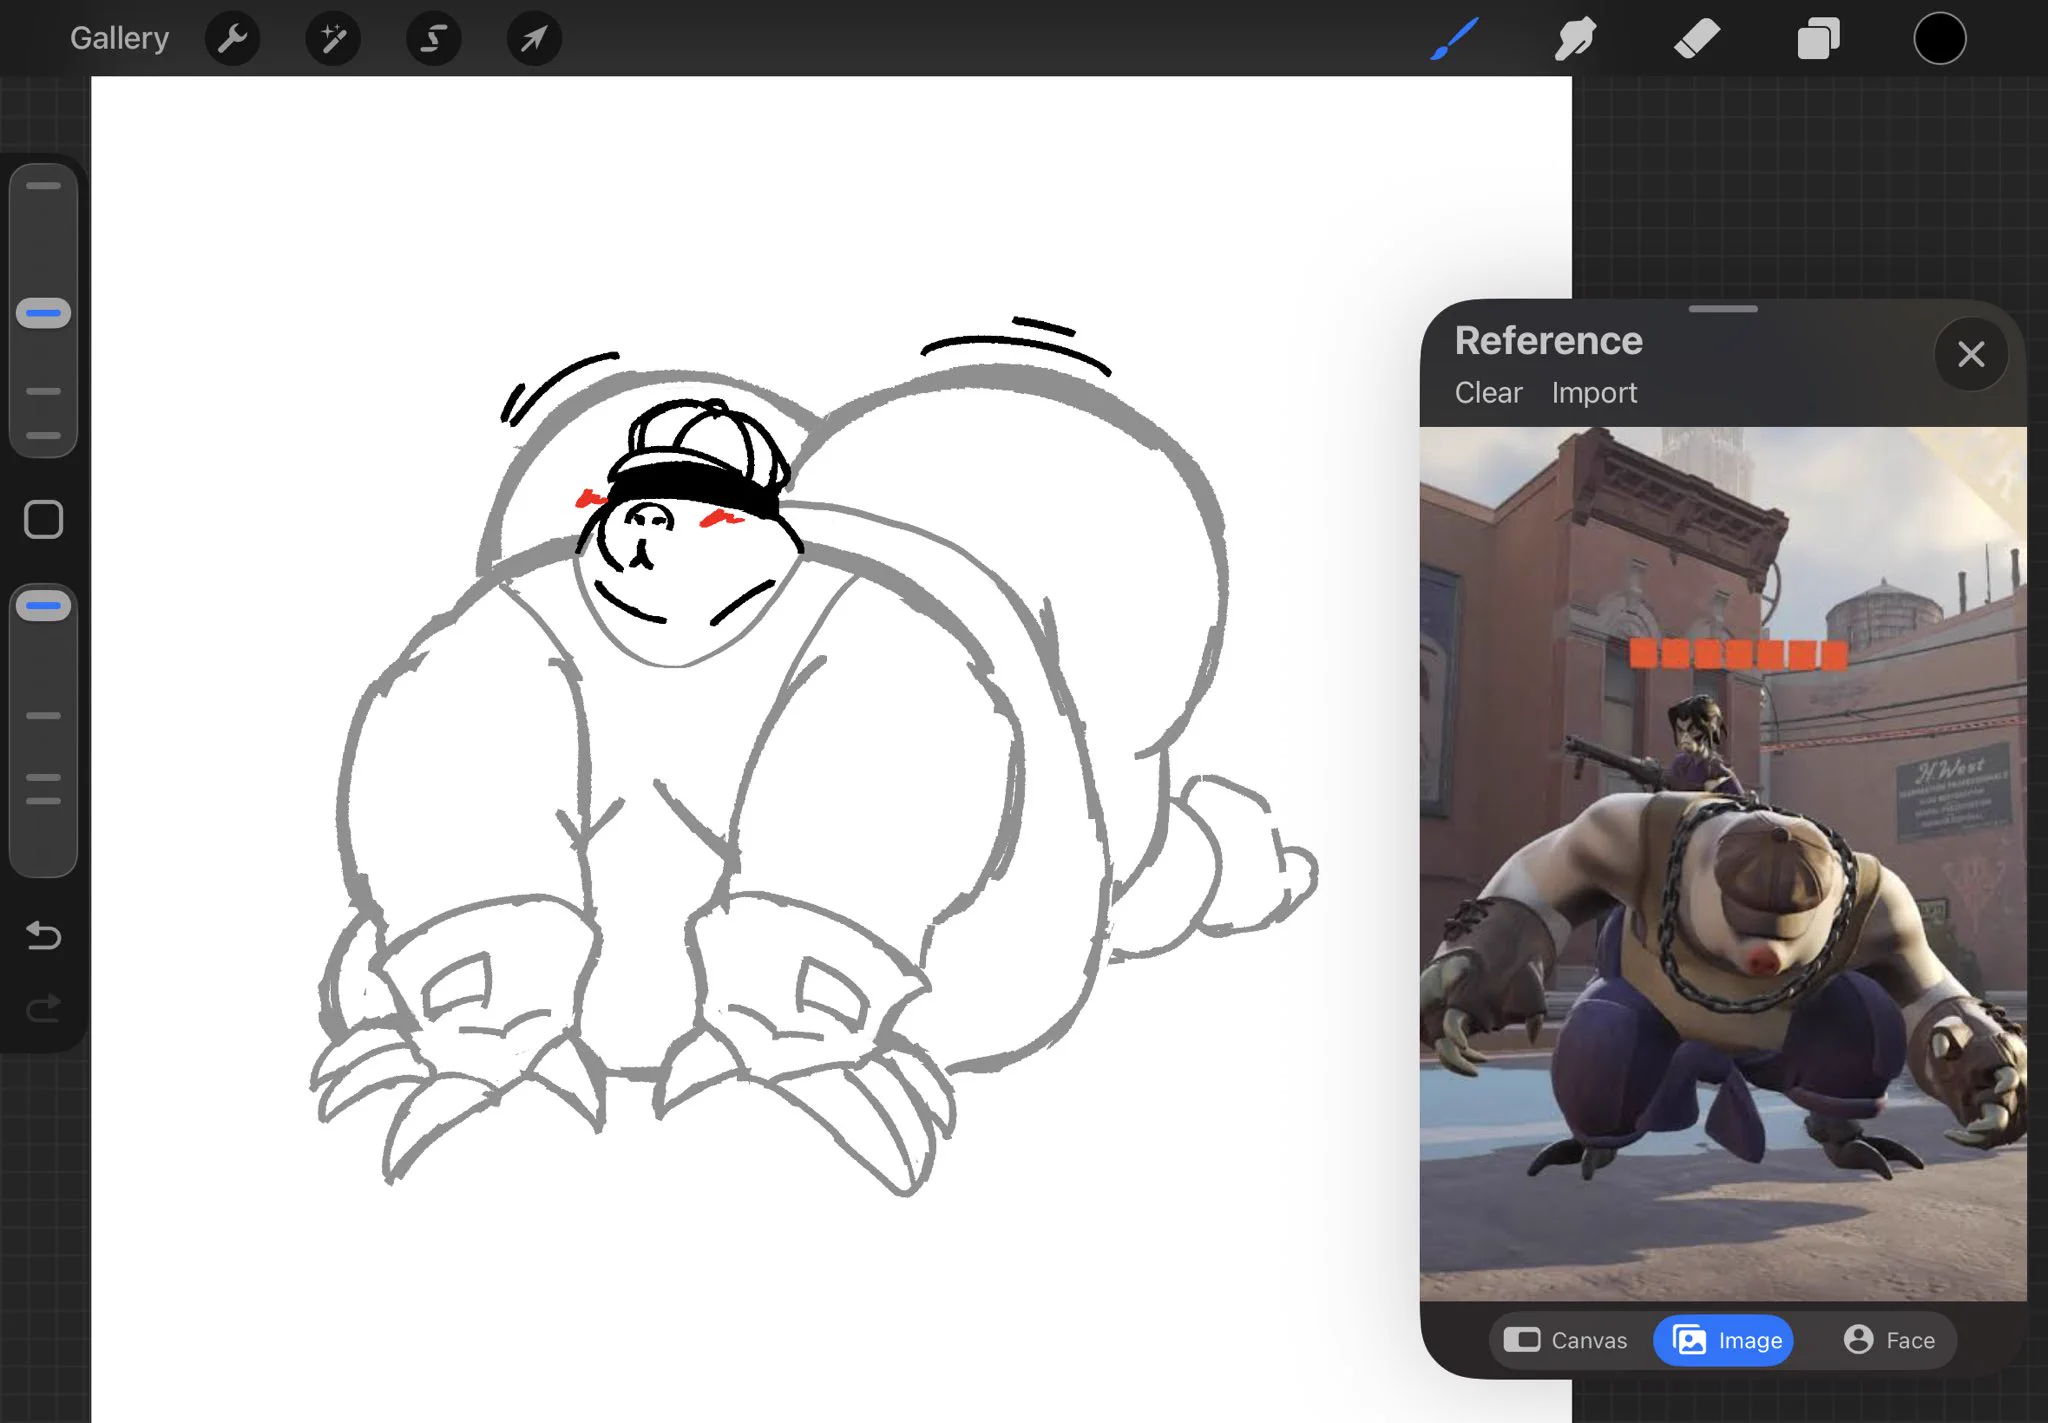Clear the reference image
The width and height of the screenshot is (2048, 1423).
click(x=1488, y=393)
